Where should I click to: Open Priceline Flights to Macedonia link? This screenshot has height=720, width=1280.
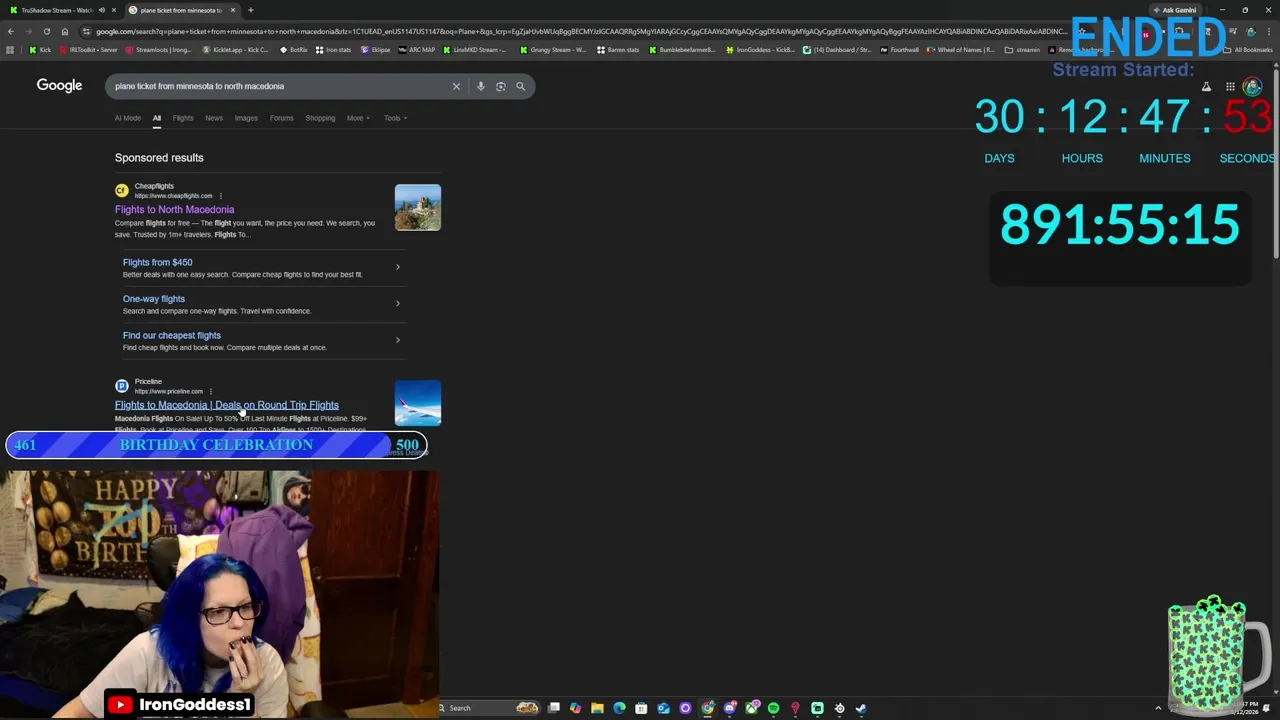227,405
